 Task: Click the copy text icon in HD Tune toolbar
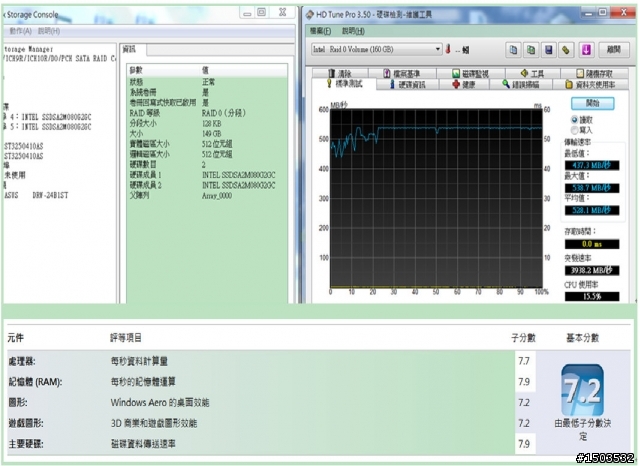[513, 50]
